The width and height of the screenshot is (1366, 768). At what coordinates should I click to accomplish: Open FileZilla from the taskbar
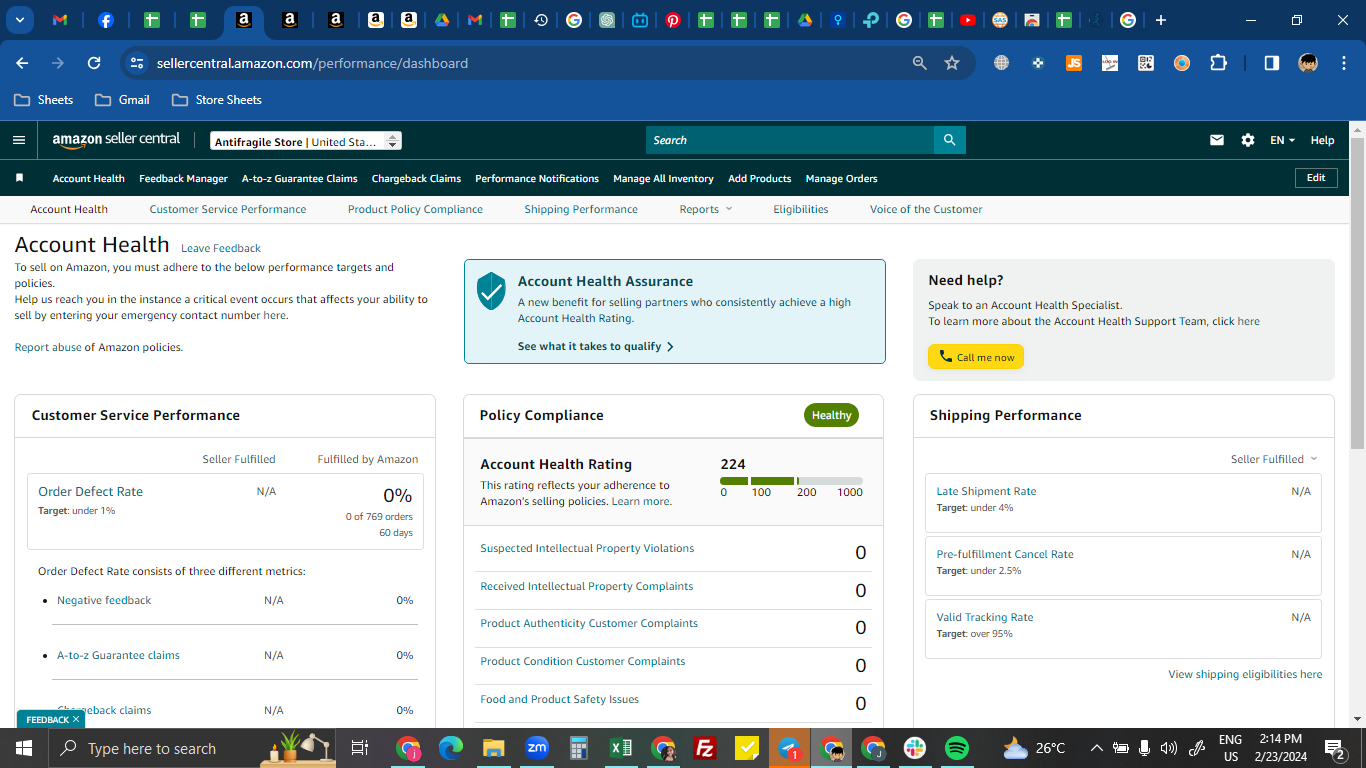click(705, 748)
